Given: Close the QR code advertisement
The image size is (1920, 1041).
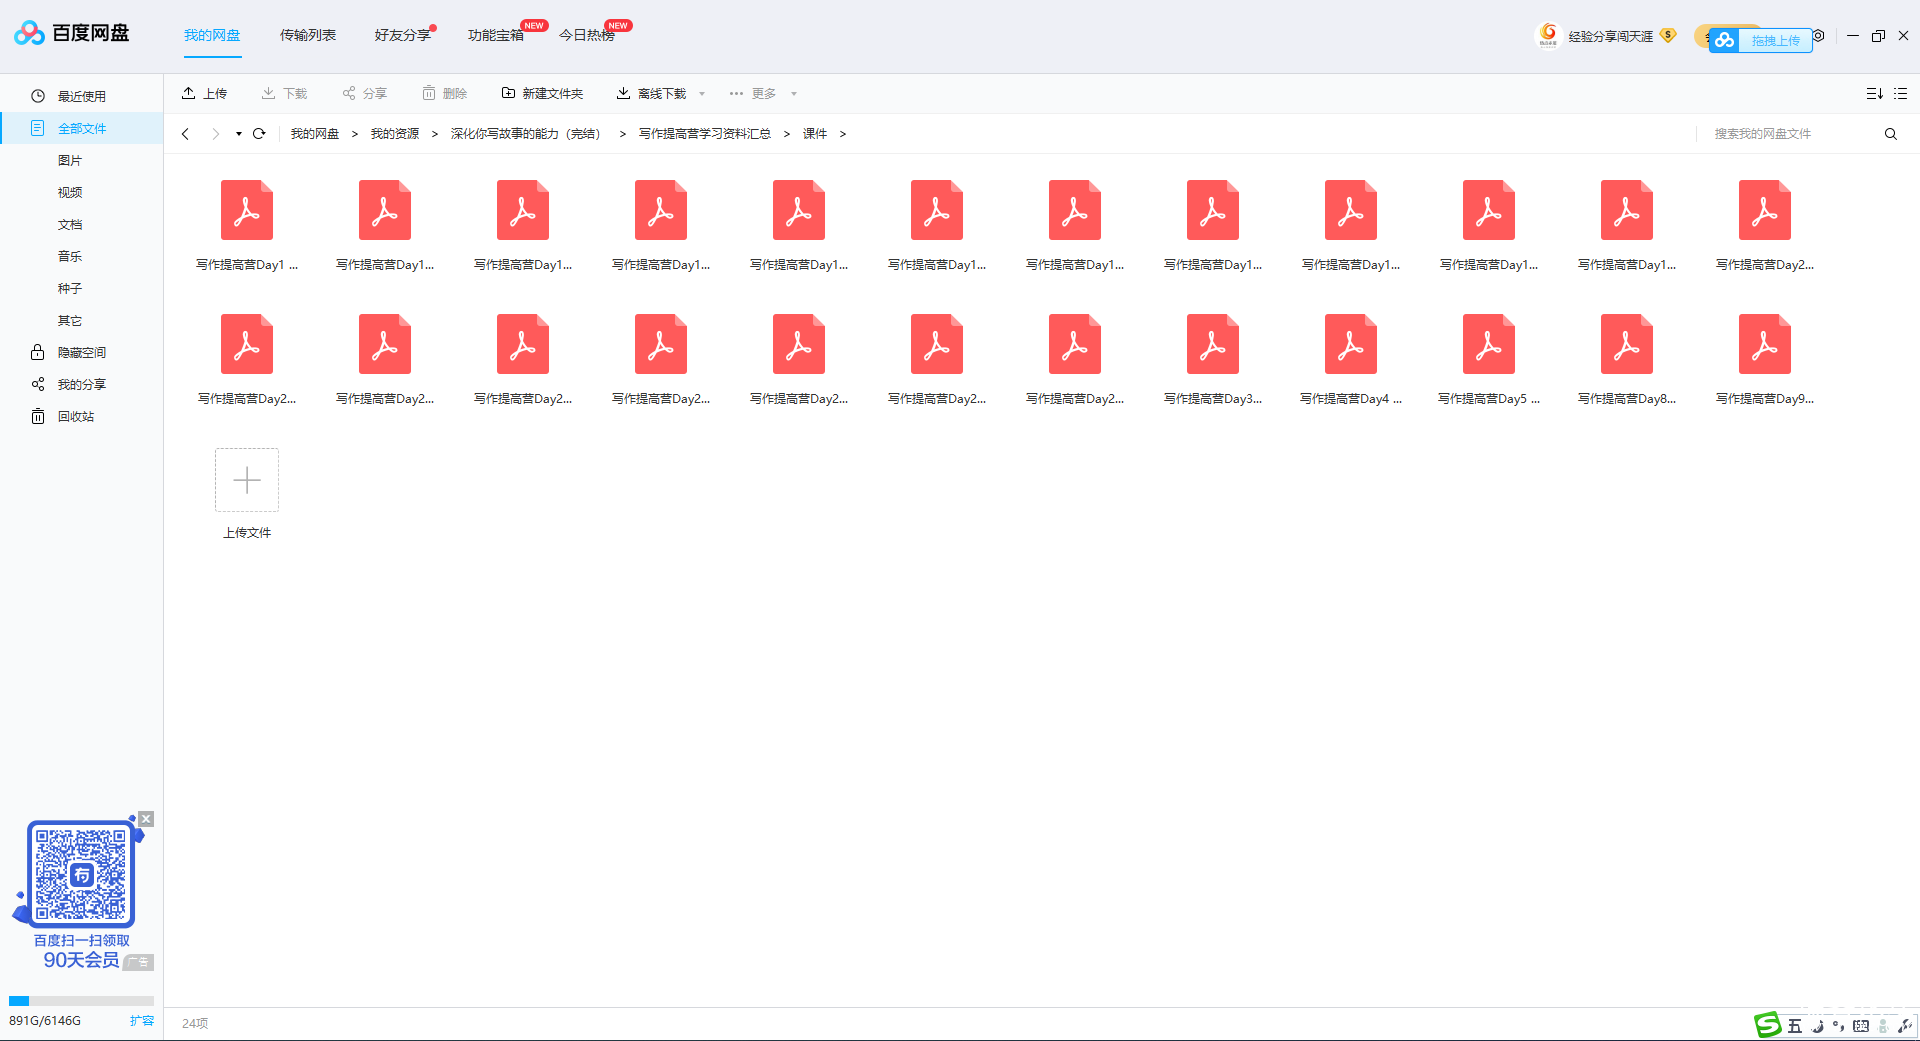Looking at the screenshot, I should click(x=146, y=819).
